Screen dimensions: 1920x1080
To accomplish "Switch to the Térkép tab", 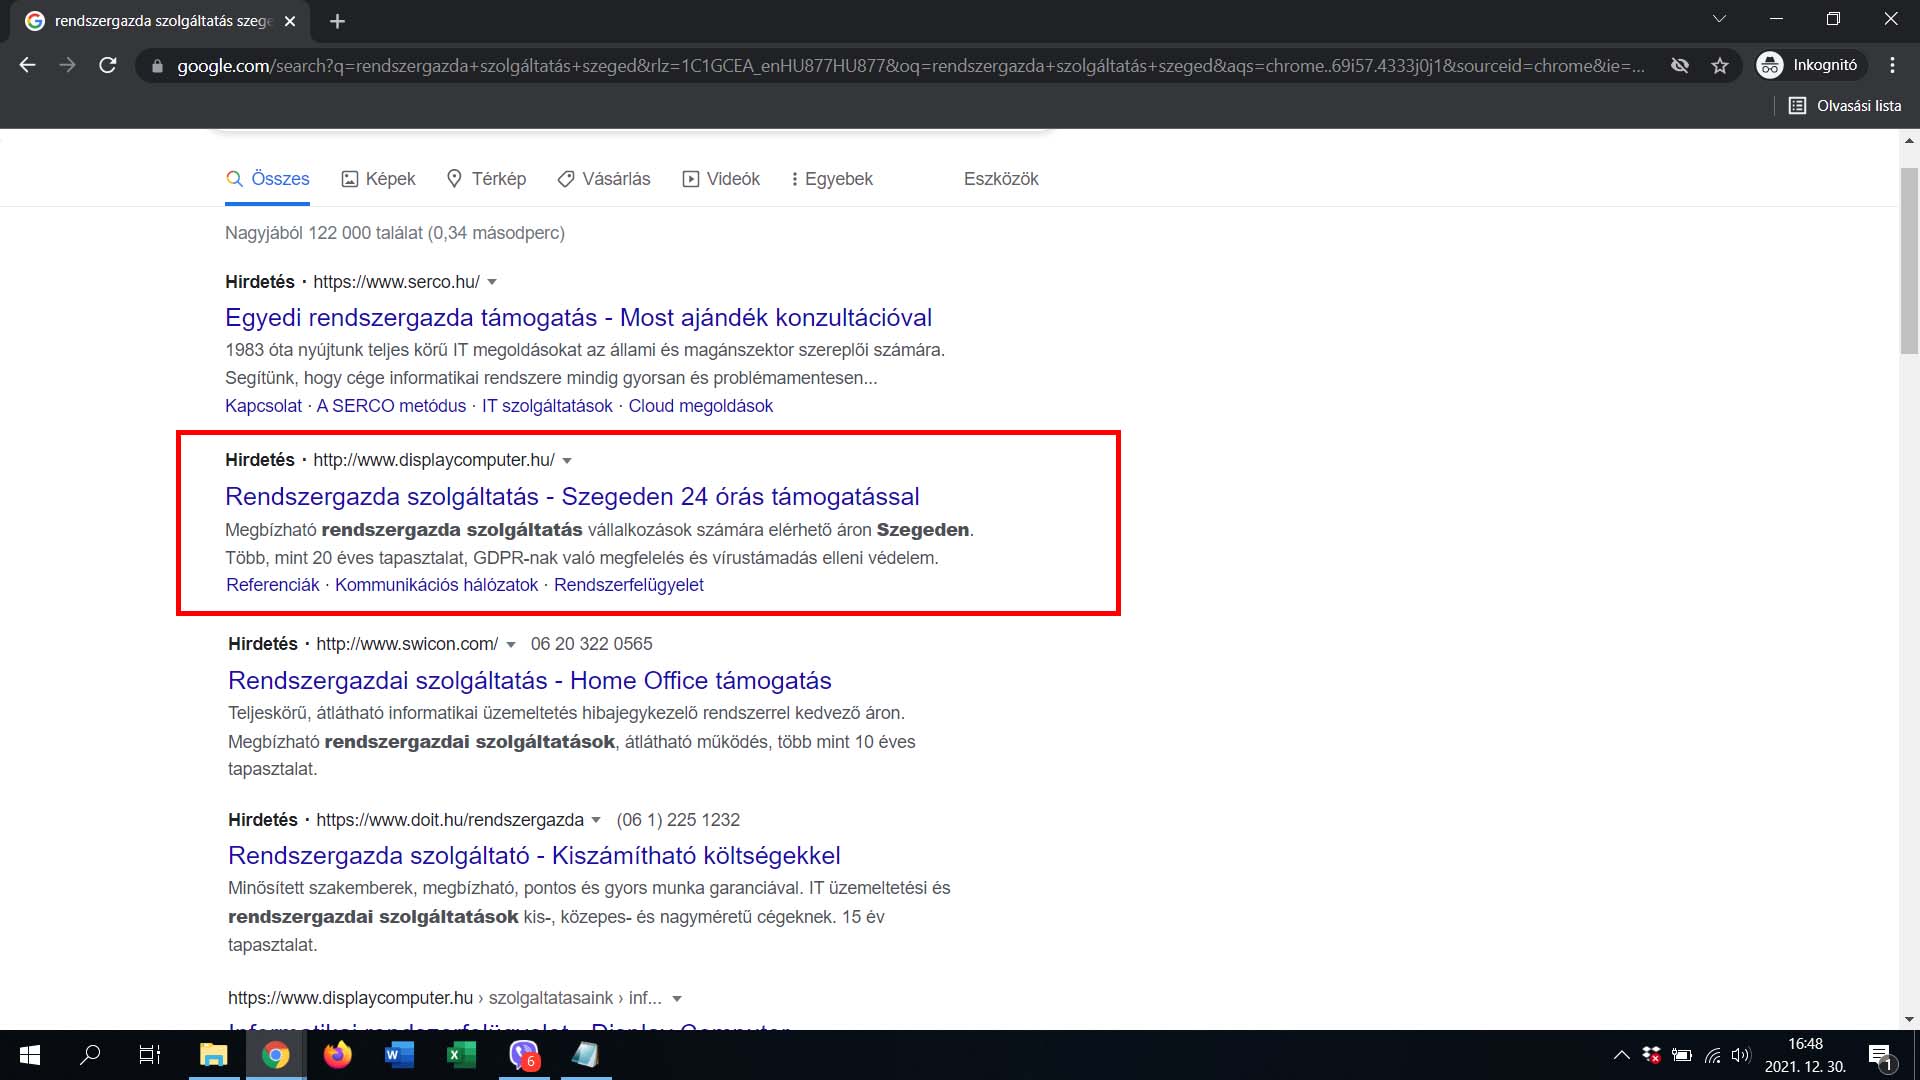I will point(486,179).
